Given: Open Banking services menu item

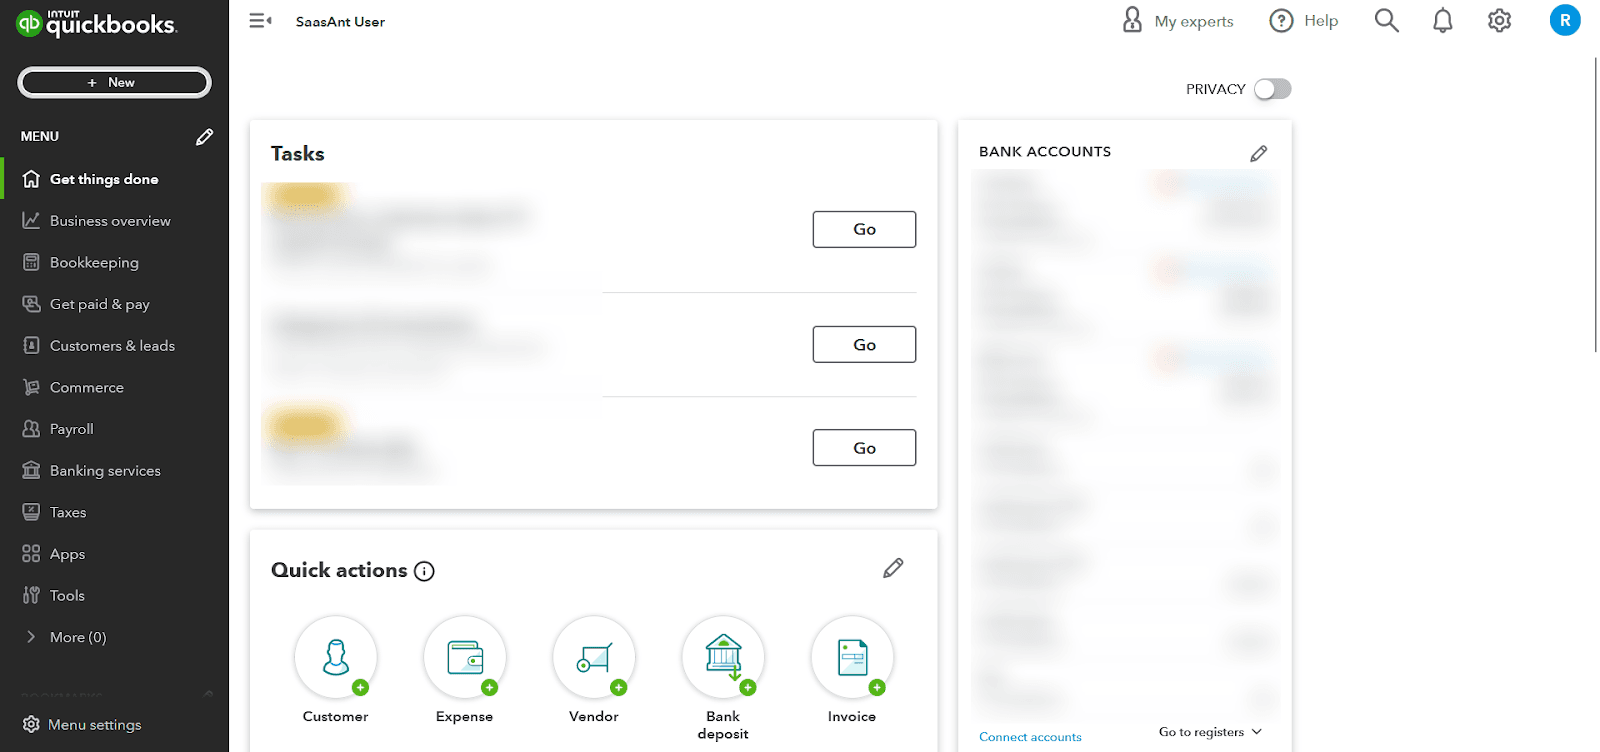Looking at the screenshot, I should tap(114, 471).
